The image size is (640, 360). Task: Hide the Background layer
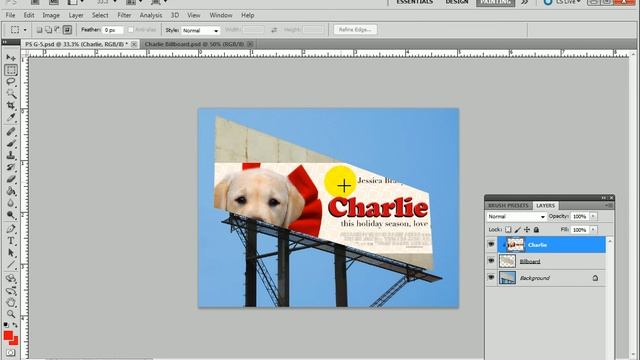[x=491, y=278]
